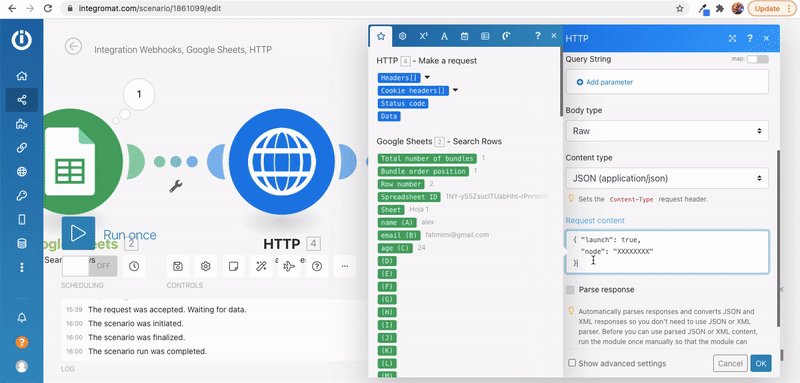Image resolution: width=800 pixels, height=383 pixels.
Task: Click browser Update button
Action: (x=771, y=9)
